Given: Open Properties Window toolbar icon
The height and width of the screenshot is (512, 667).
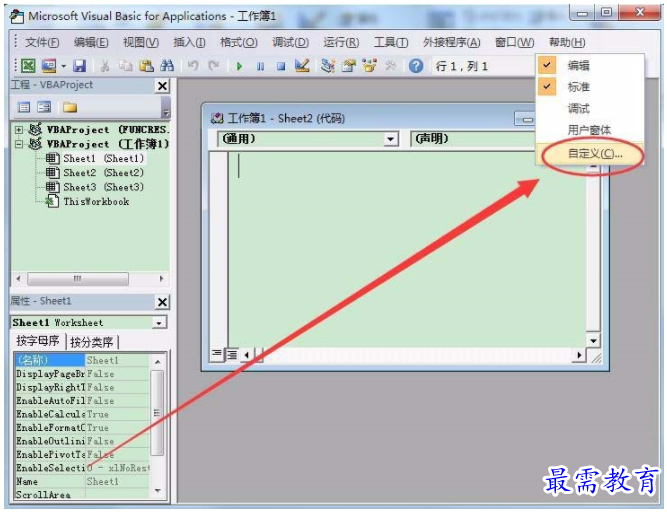Looking at the screenshot, I should click(348, 65).
